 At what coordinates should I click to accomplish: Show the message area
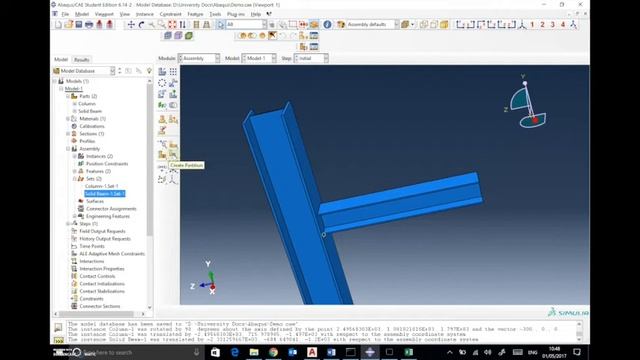[58, 327]
